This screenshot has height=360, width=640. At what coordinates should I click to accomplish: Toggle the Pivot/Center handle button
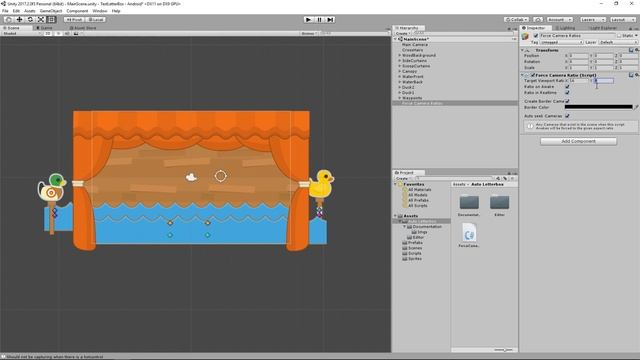(x=74, y=20)
